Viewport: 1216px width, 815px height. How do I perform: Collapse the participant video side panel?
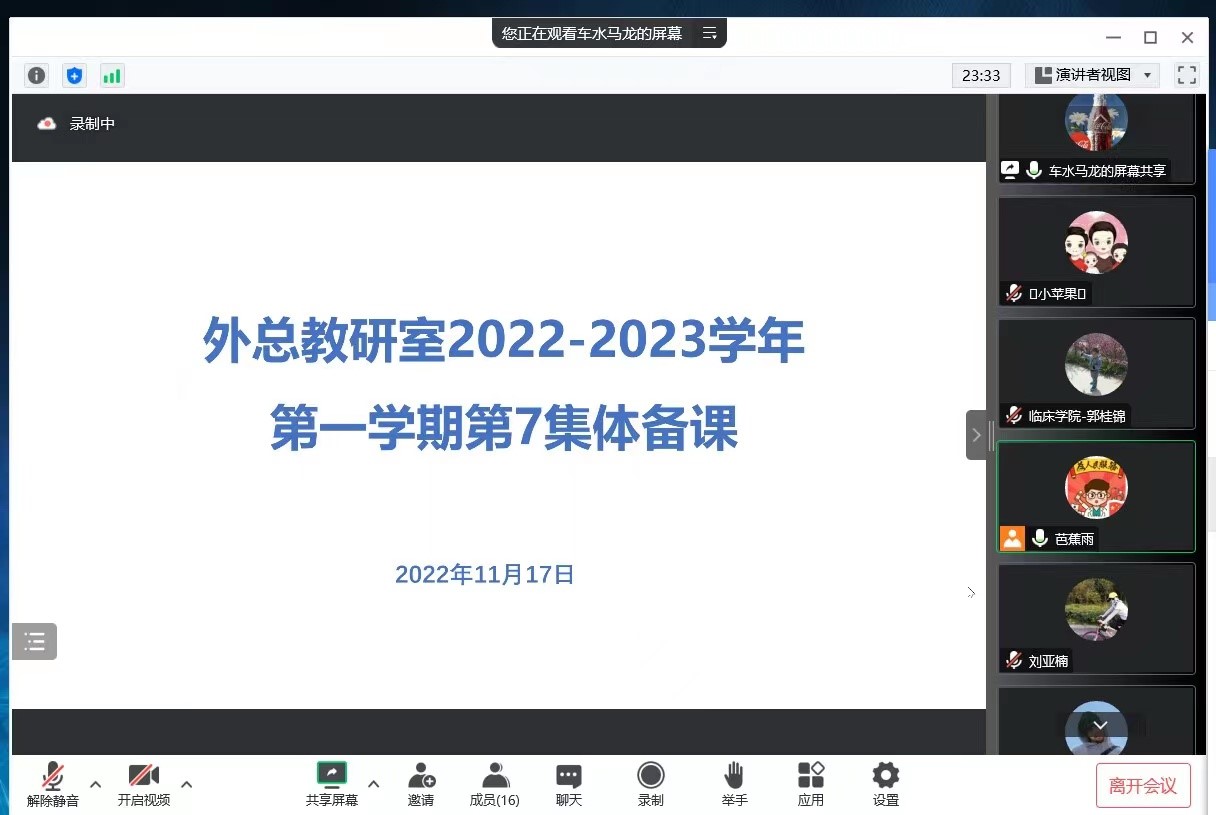(x=976, y=435)
